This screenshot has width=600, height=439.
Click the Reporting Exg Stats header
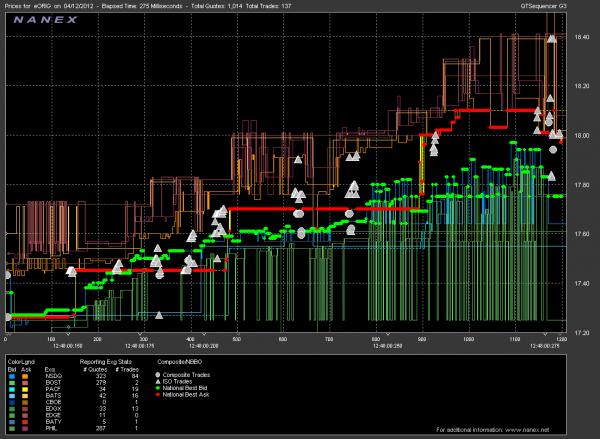point(106,359)
